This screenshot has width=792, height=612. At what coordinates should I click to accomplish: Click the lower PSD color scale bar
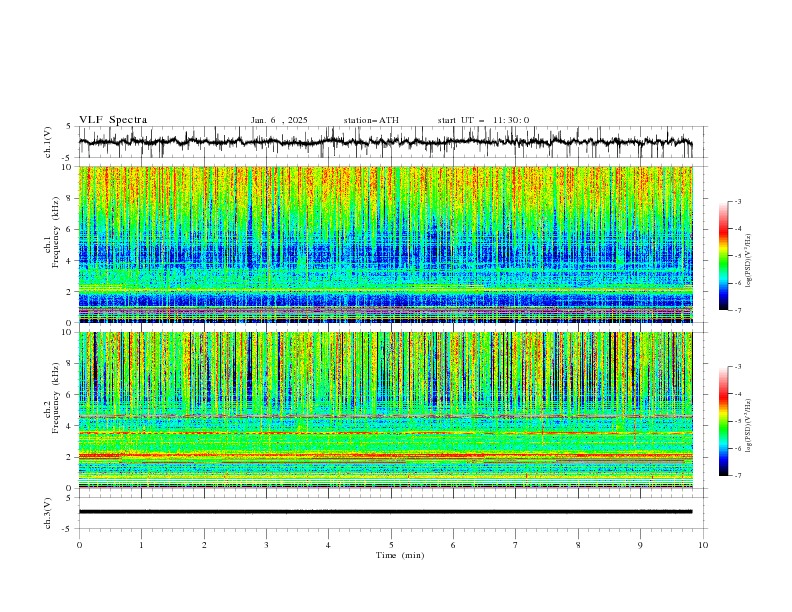(723, 421)
